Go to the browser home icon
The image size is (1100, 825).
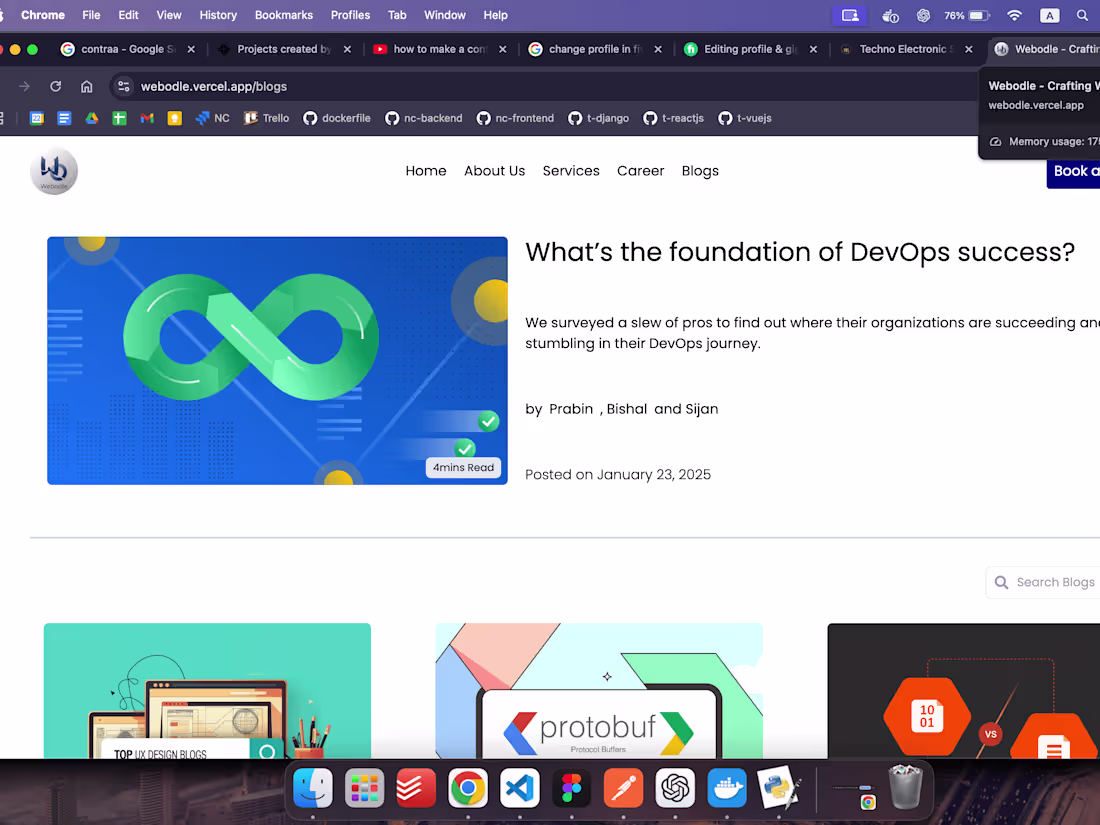(x=86, y=86)
